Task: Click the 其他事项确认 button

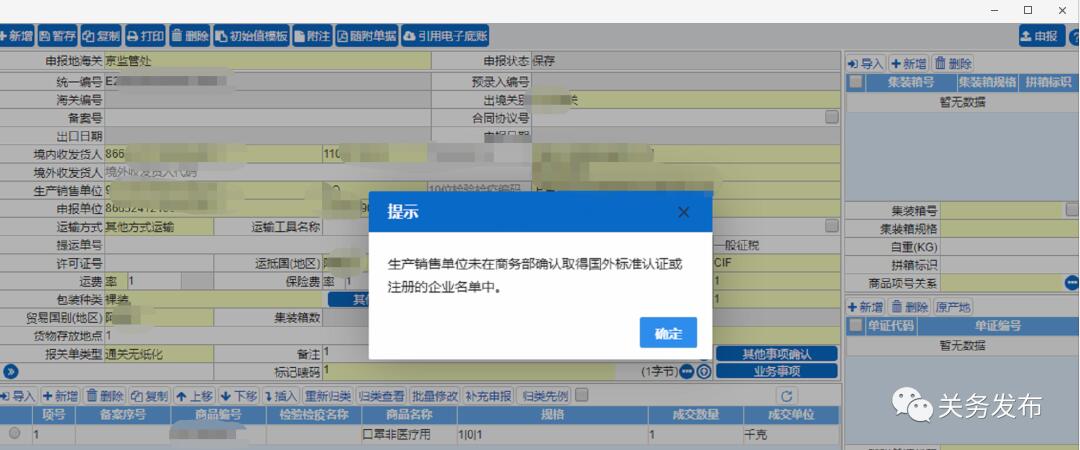Action: [x=777, y=354]
